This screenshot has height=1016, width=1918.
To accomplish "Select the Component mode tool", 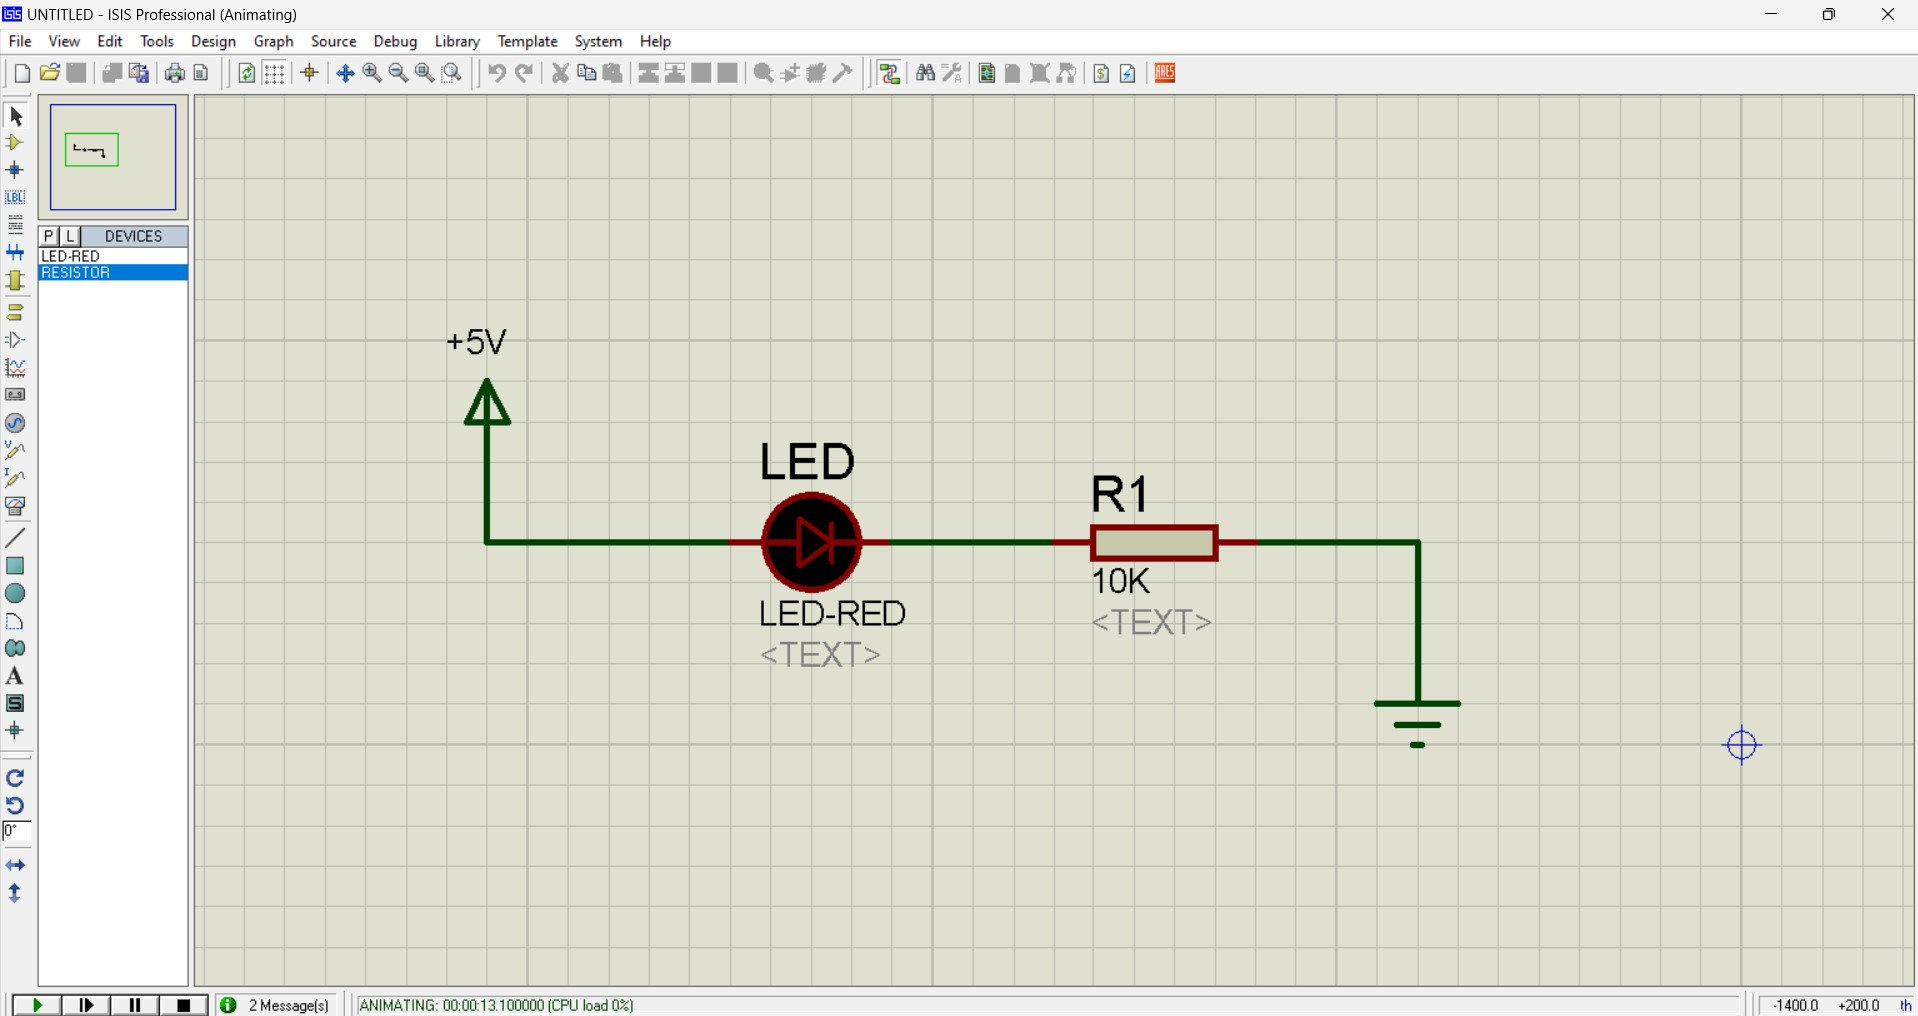I will [15, 143].
